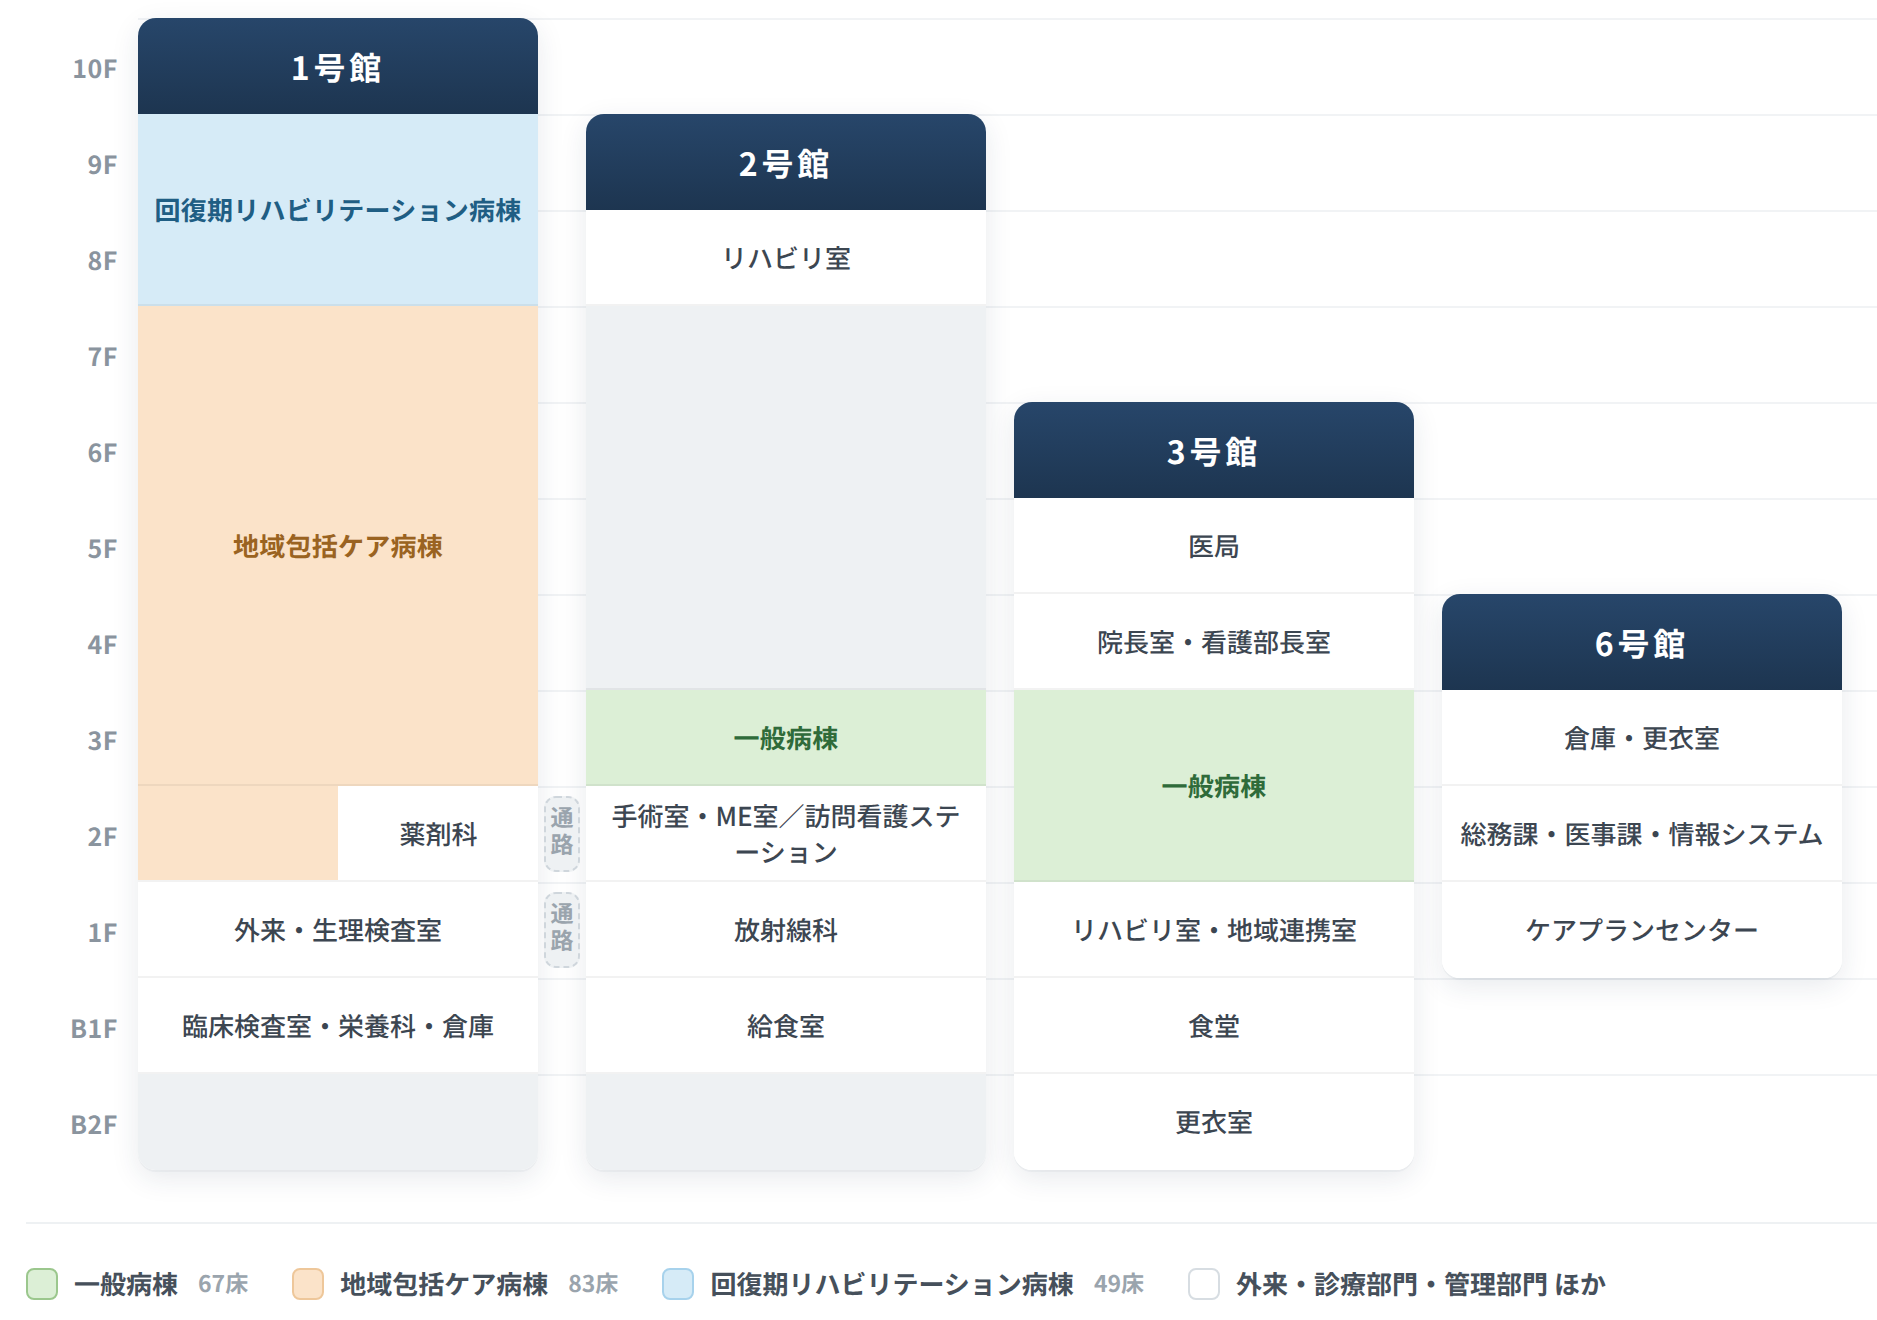Click the 2F floor label
Image resolution: width=1877 pixels, height=1320 pixels.
click(x=102, y=836)
